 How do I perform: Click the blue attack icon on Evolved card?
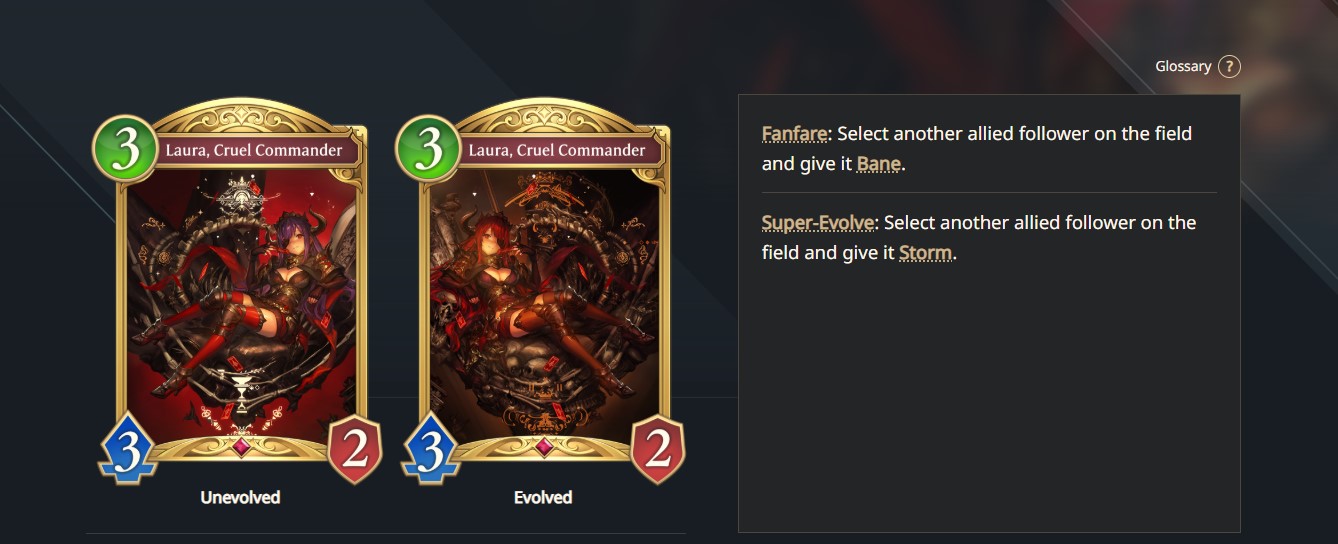click(430, 449)
